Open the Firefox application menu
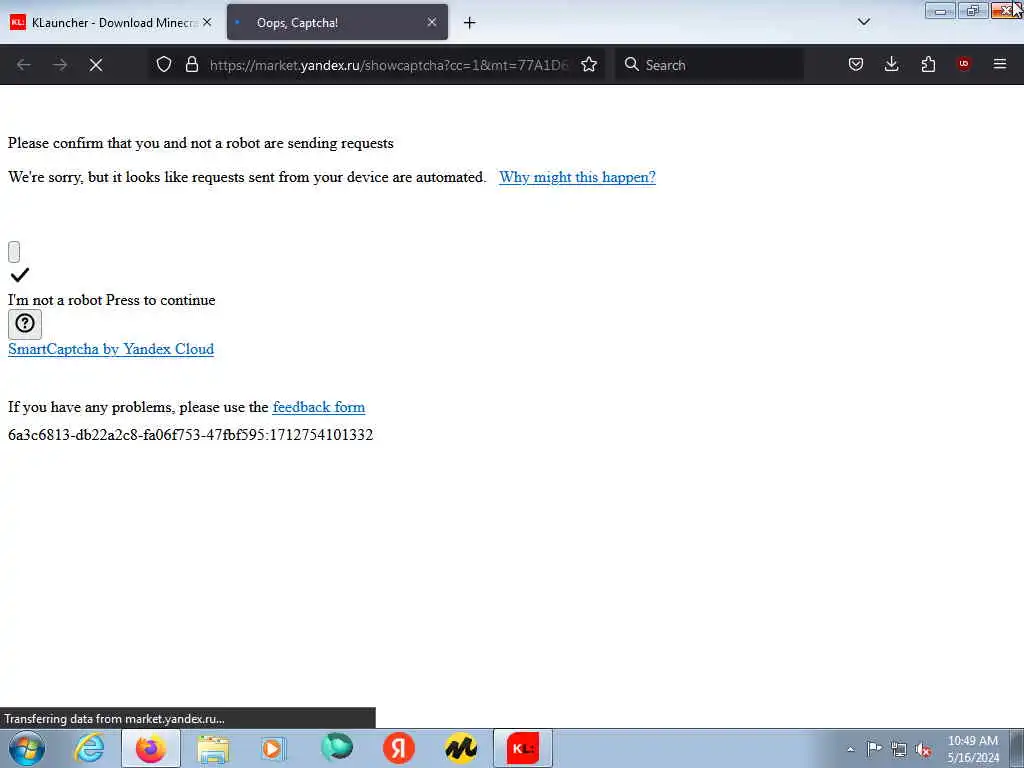The width and height of the screenshot is (1024, 768). point(1000,64)
